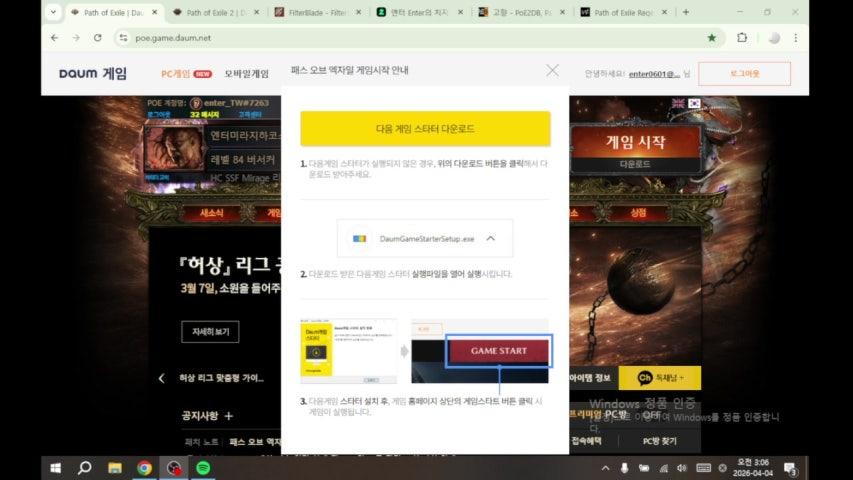Open the network tray icon
Viewport: 853px width, 480px height.
(663, 468)
